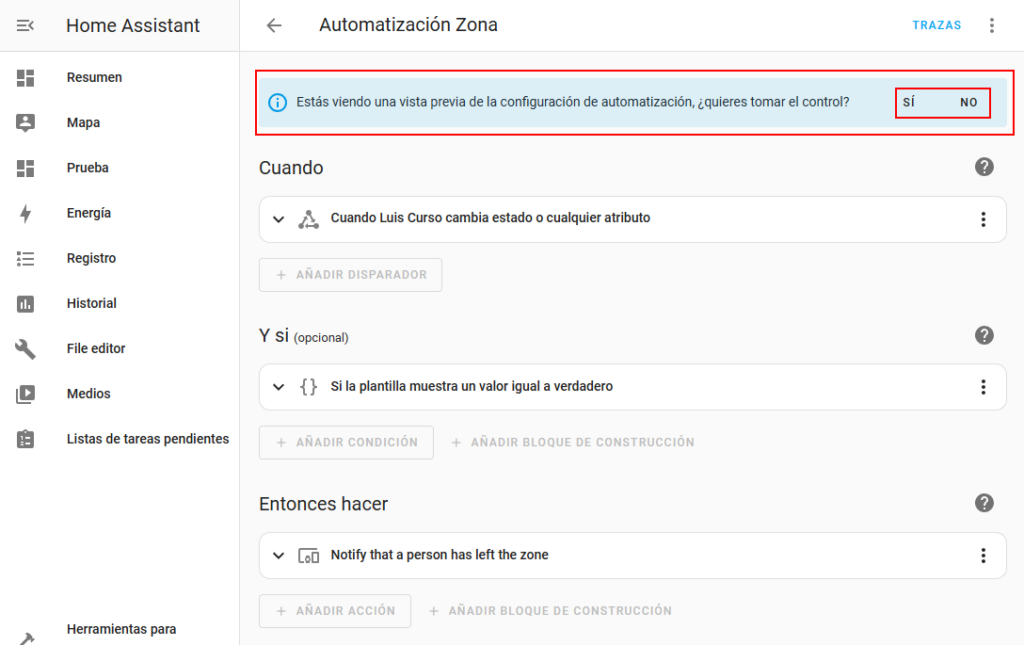This screenshot has width=1024, height=645.
Task: Open the top-right overflow menu
Action: tap(992, 26)
